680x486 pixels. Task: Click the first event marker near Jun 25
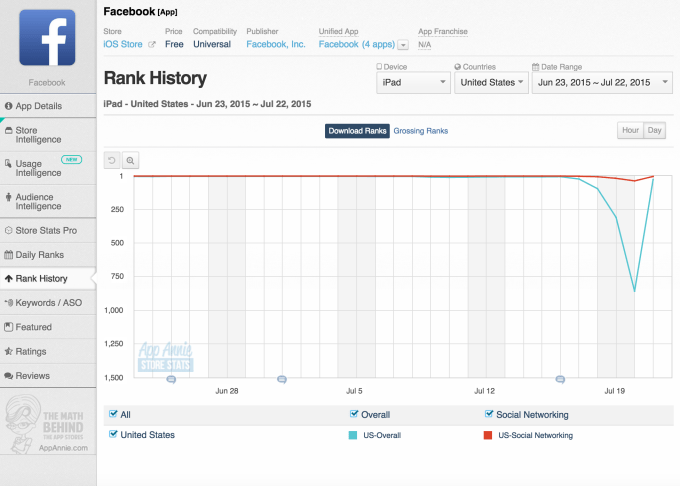[x=171, y=380]
